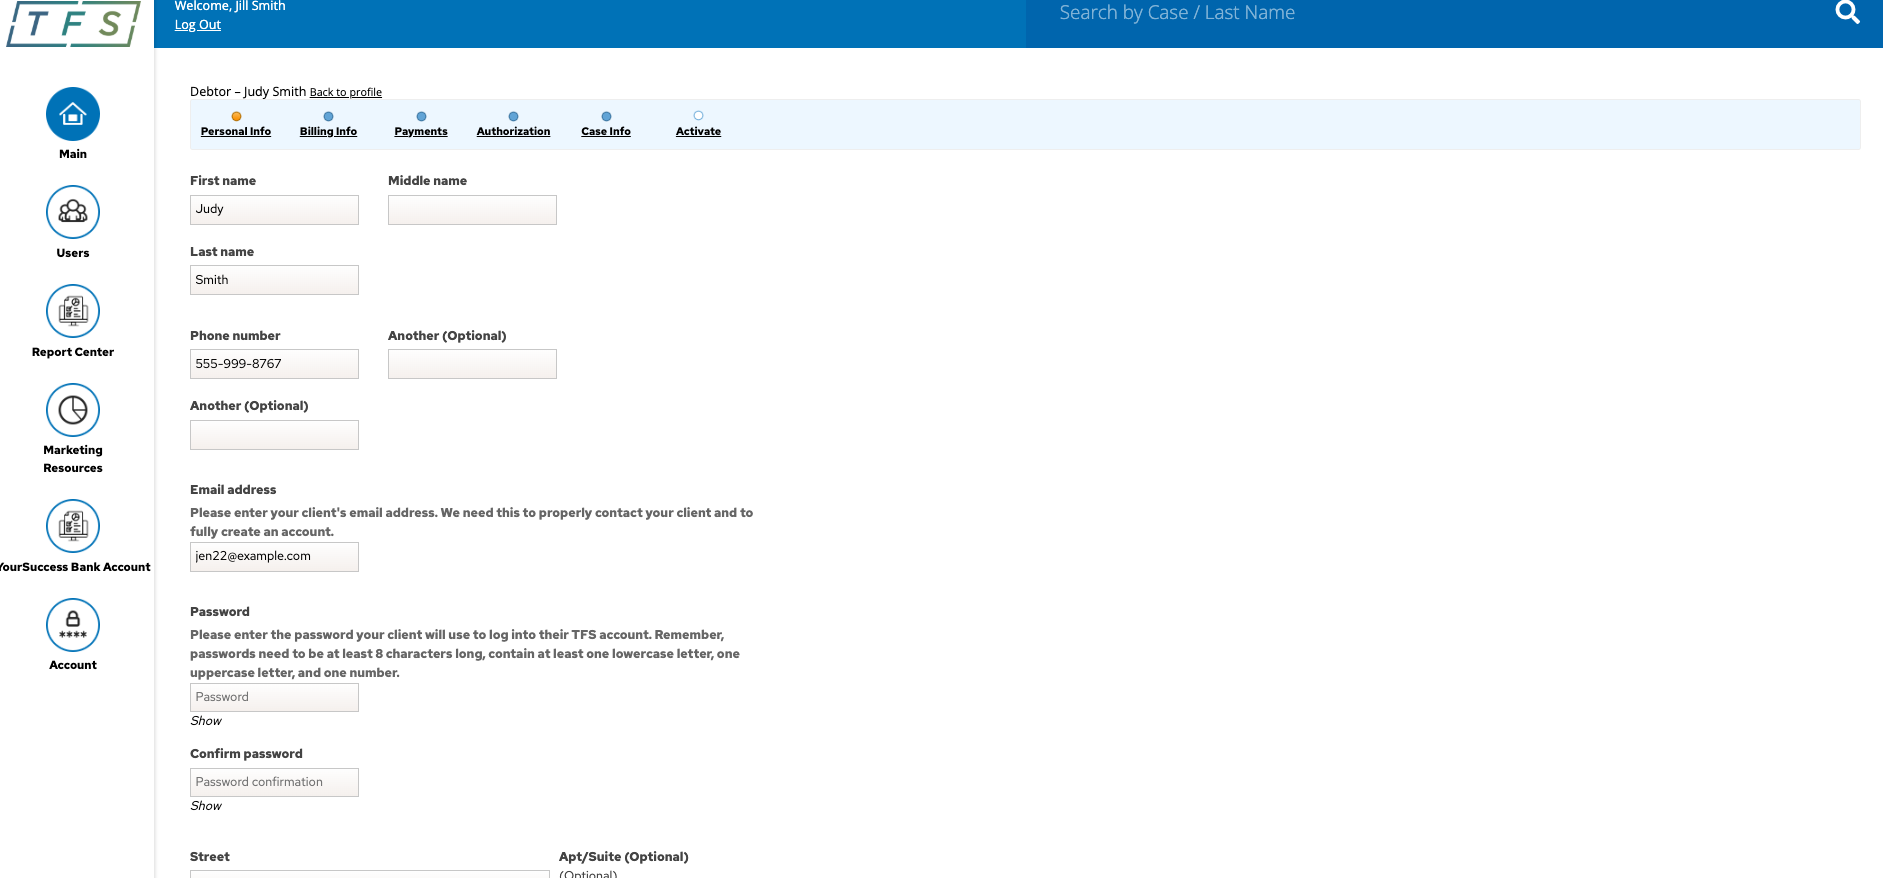Image resolution: width=1883 pixels, height=878 pixels.
Task: Click the Main home icon
Action: (73, 114)
